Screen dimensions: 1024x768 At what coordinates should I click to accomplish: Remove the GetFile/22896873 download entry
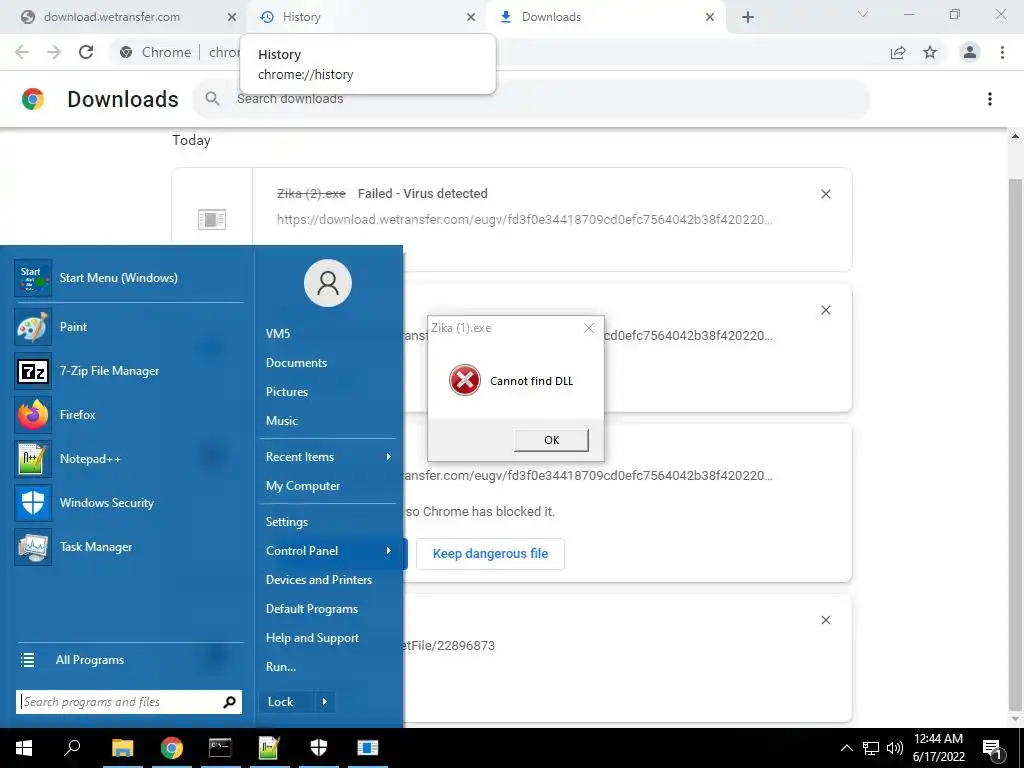coord(825,620)
